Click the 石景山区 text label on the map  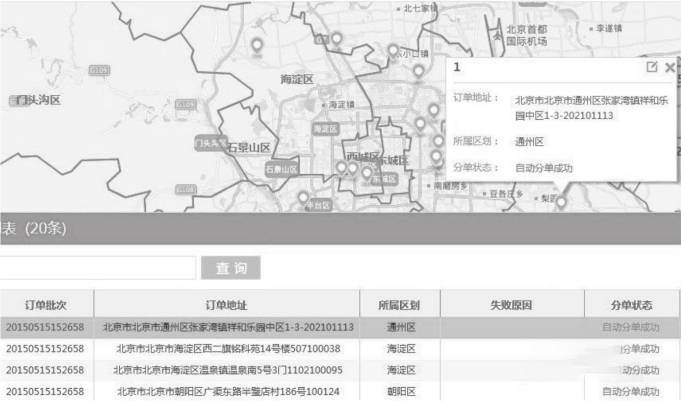[x=248, y=148]
